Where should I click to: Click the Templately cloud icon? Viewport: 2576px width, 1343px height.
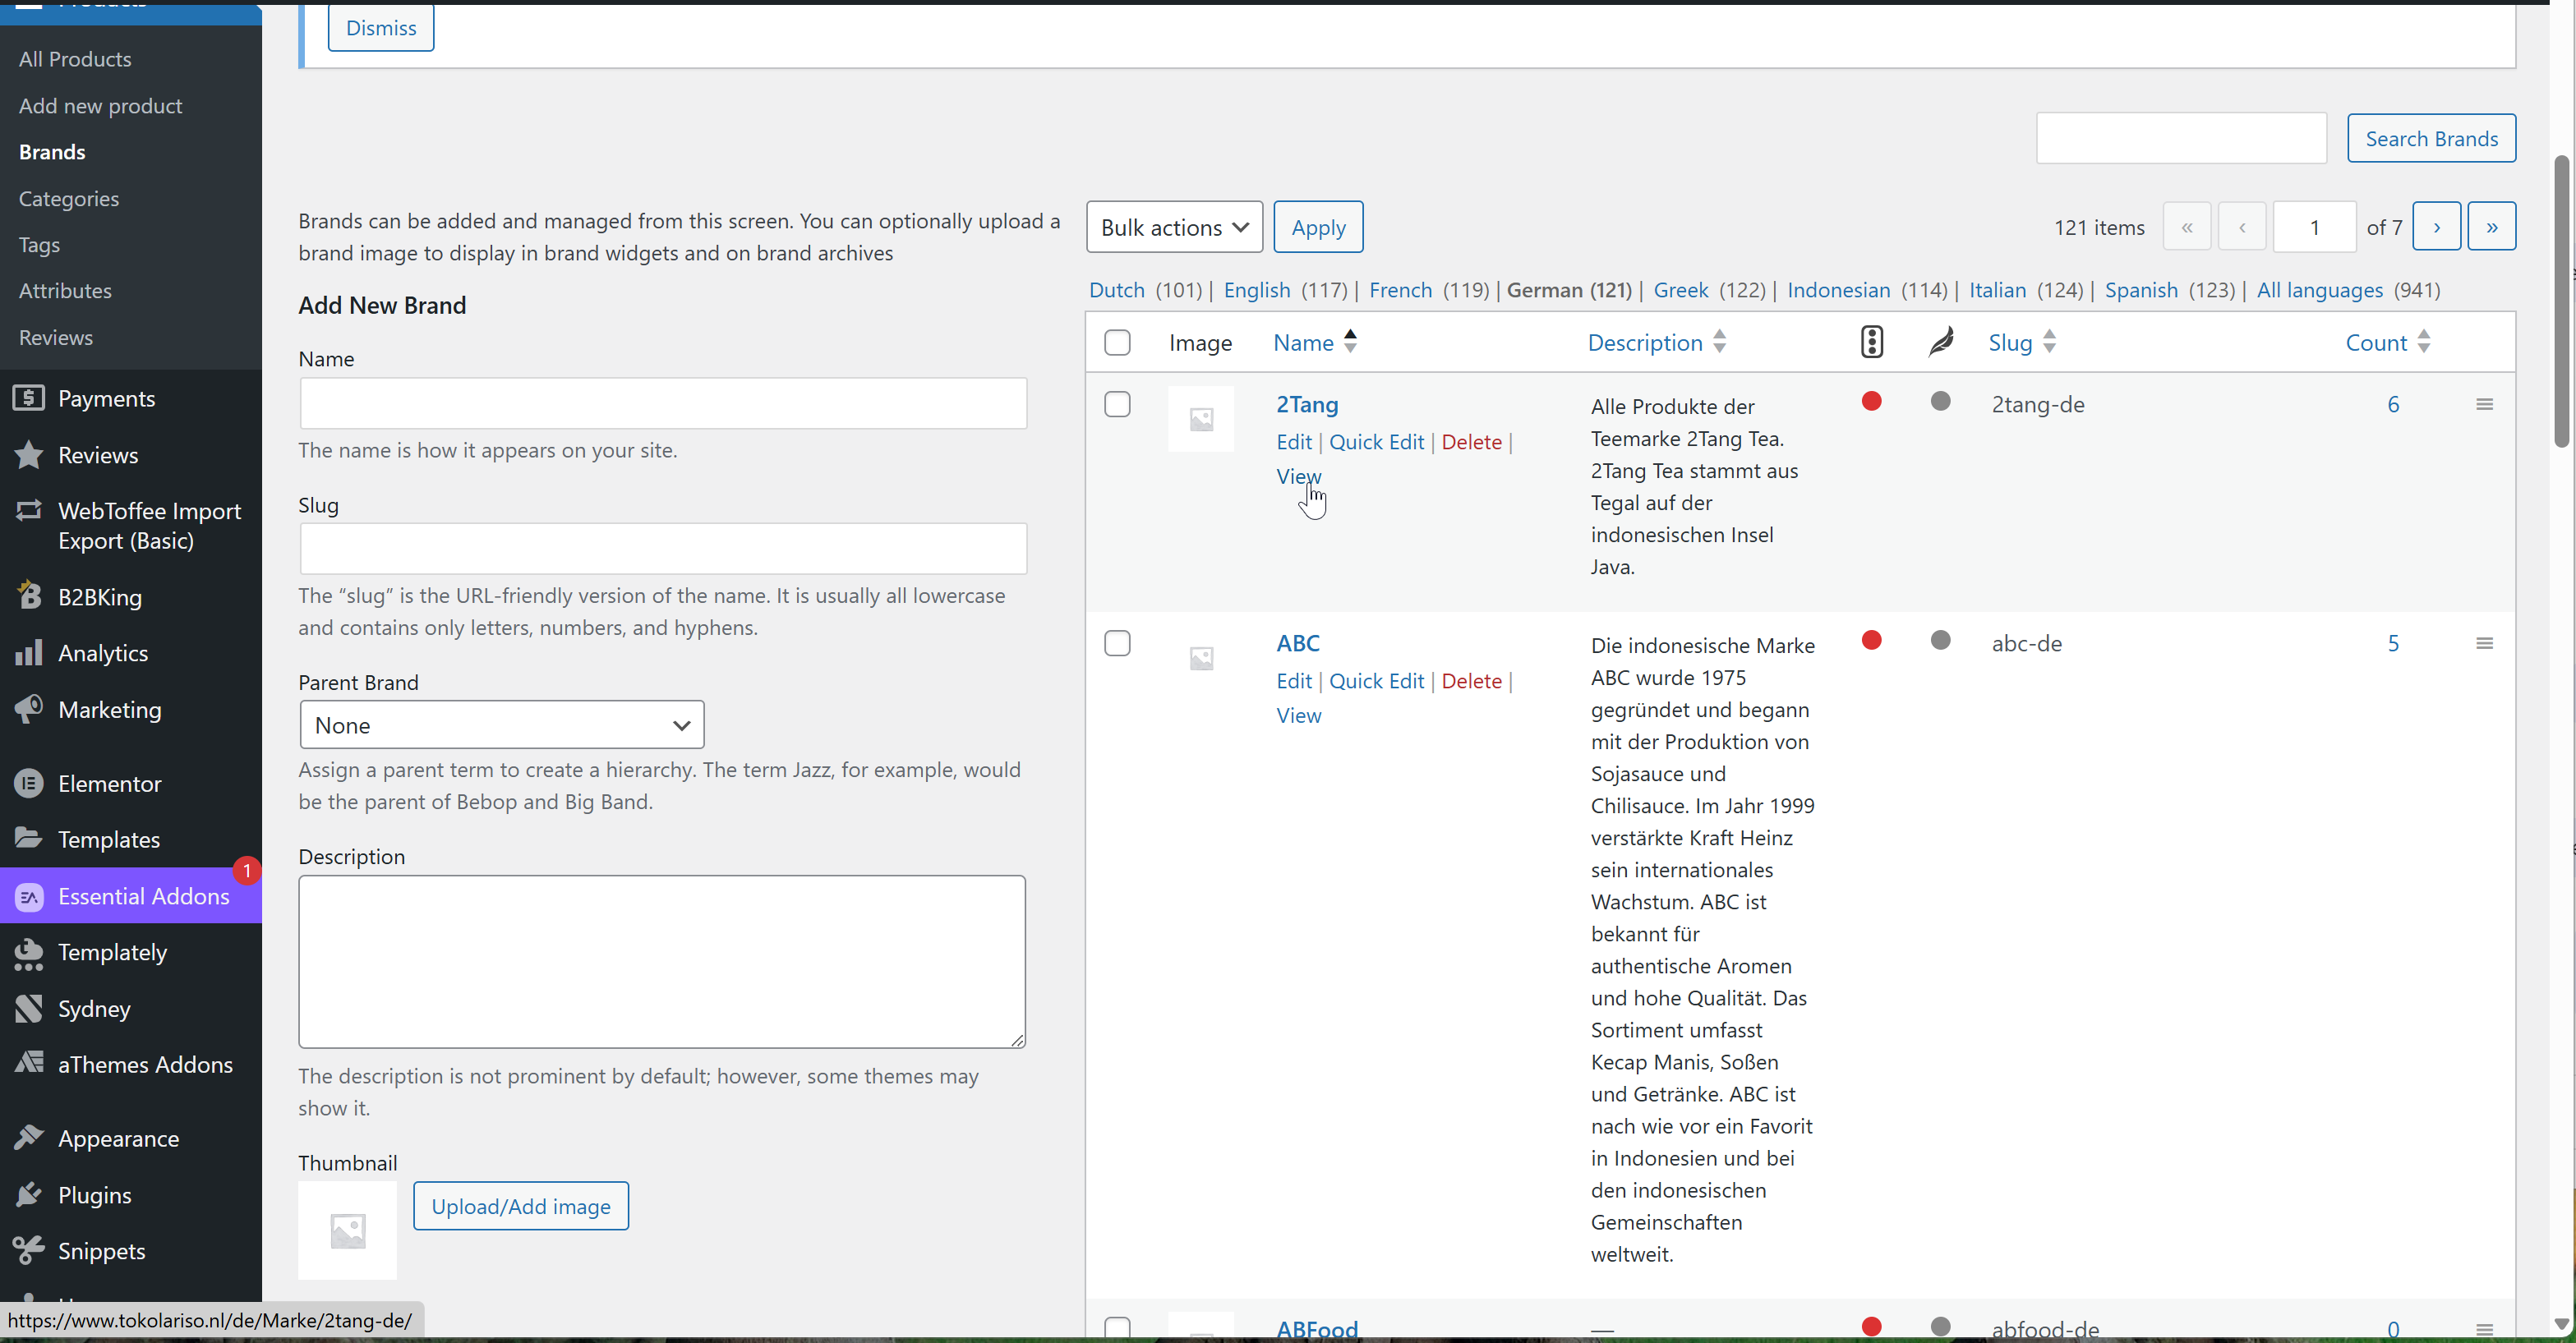click(x=29, y=952)
